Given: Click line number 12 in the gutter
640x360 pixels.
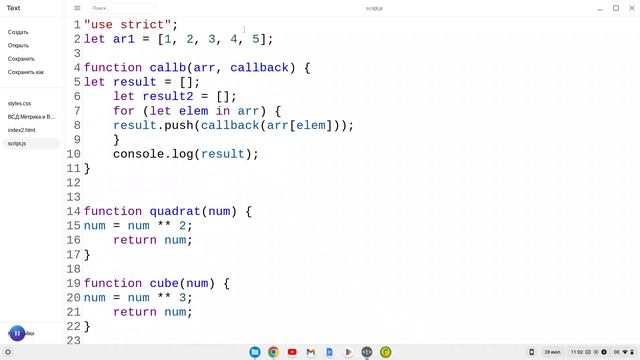Looking at the screenshot, I should [x=73, y=183].
